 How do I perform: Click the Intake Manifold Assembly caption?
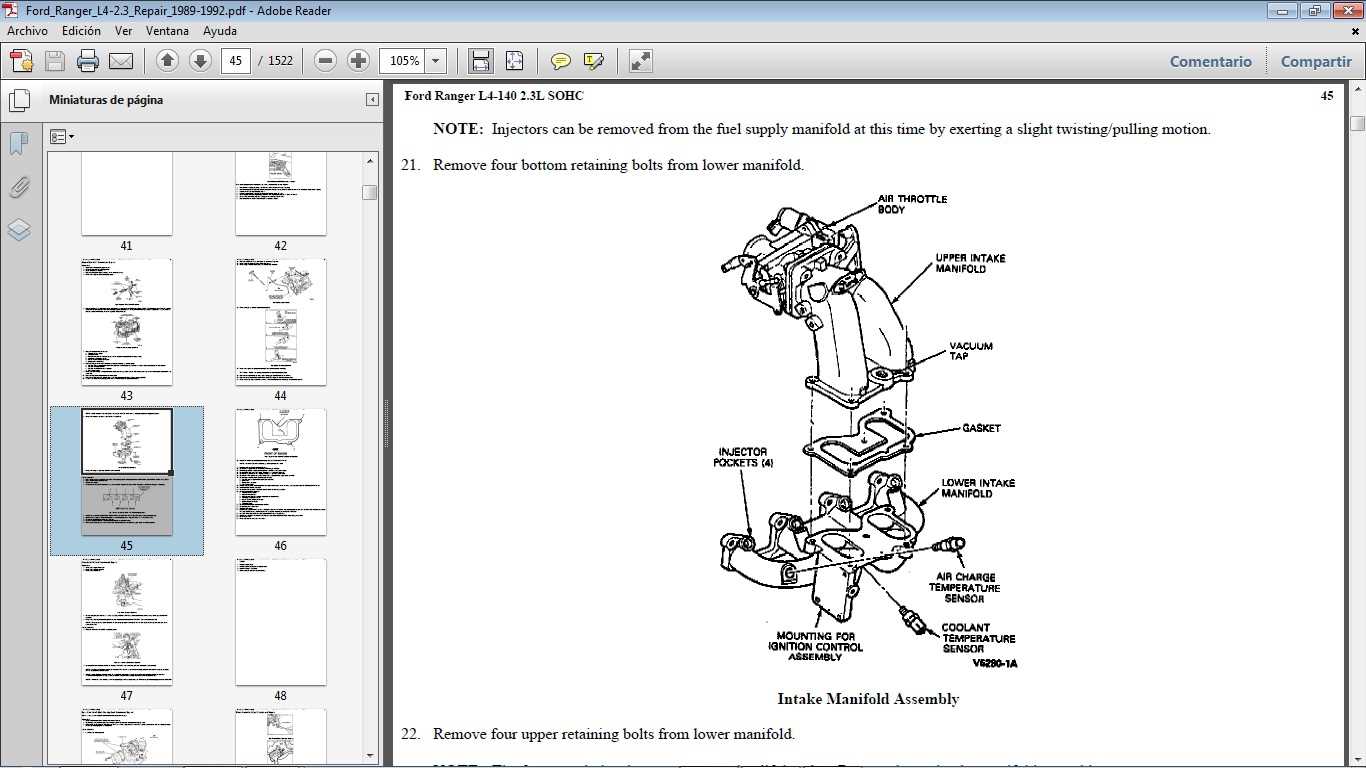tap(868, 699)
